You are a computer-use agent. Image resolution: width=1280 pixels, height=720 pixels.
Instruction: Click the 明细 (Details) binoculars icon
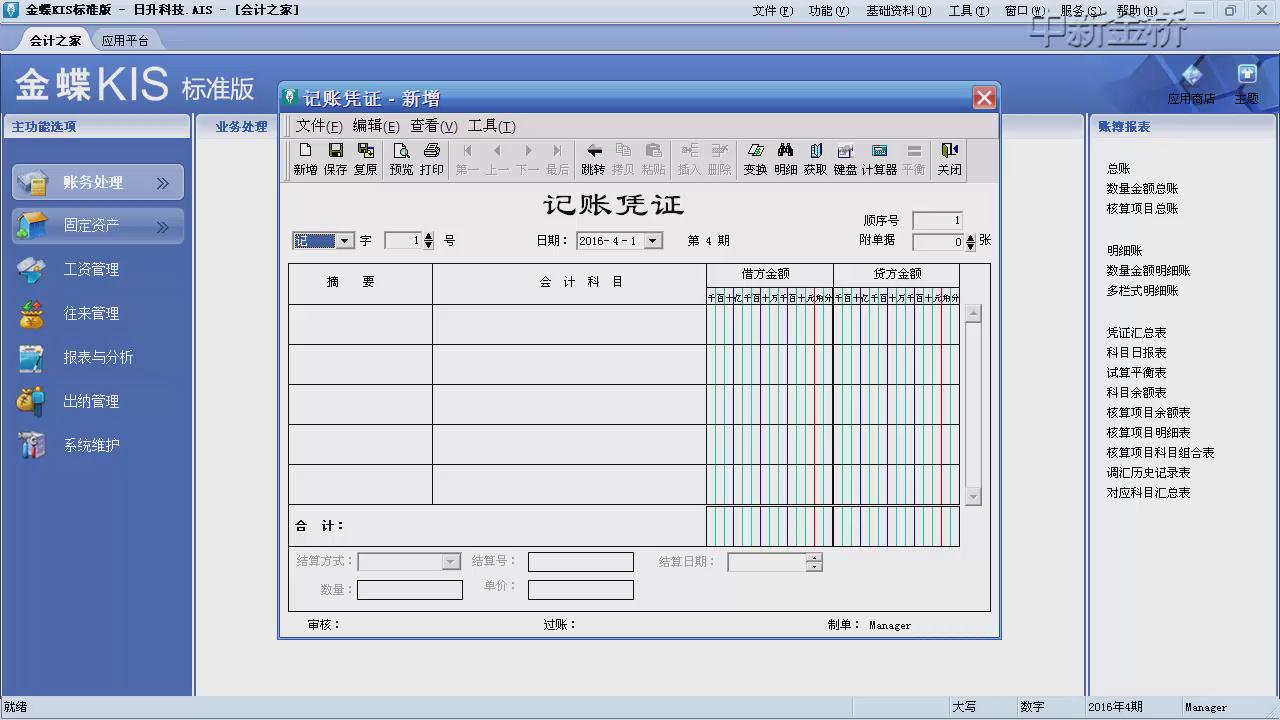[785, 159]
